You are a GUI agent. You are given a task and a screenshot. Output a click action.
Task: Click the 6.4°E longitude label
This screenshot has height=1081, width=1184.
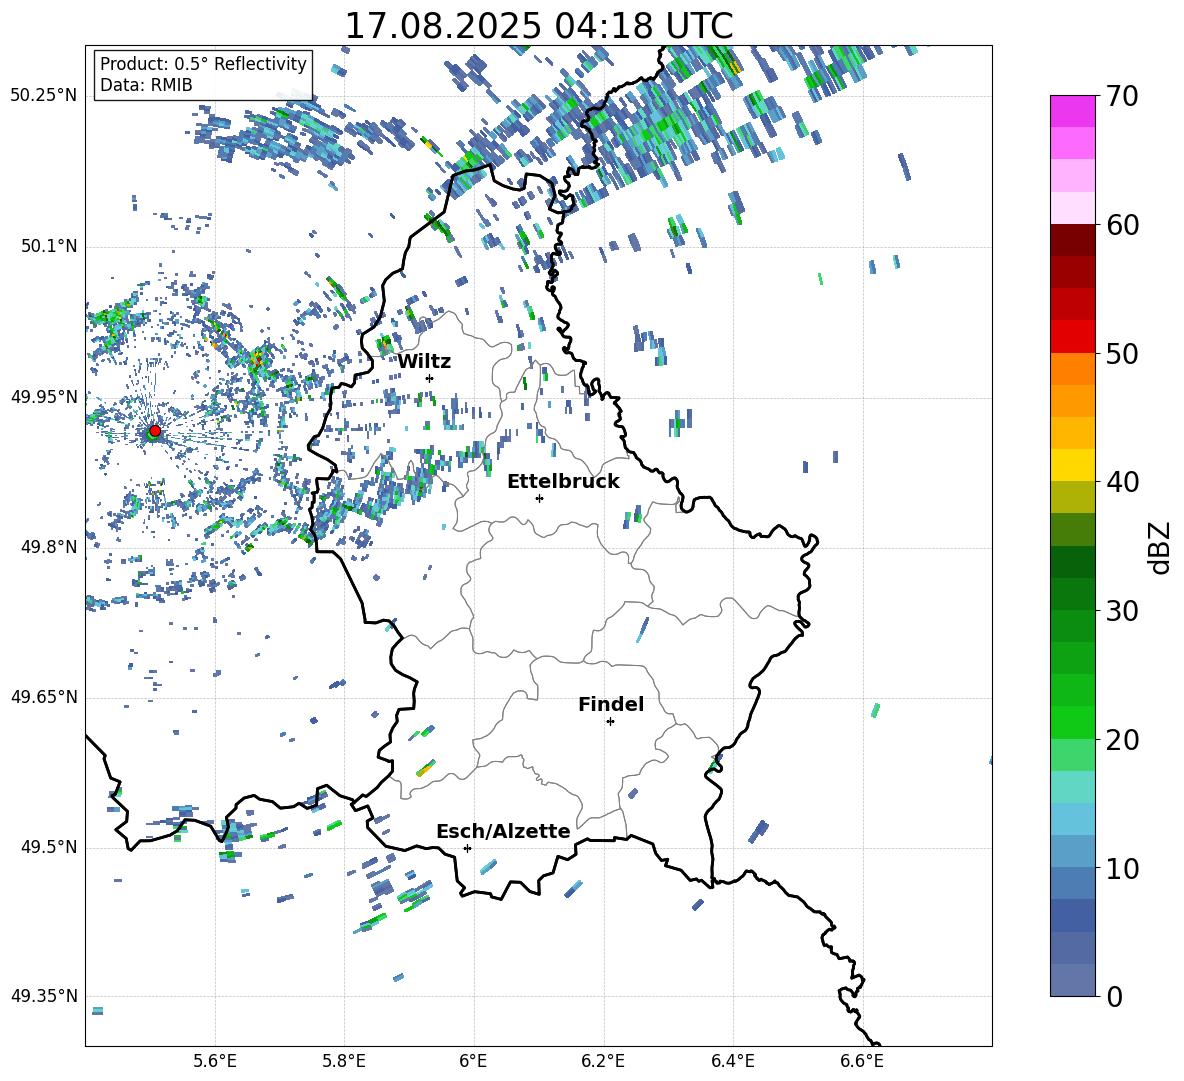tap(732, 1061)
